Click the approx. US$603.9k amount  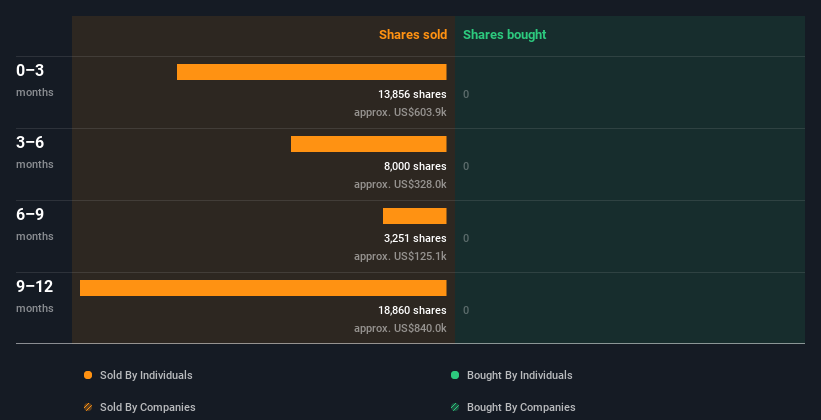click(400, 112)
